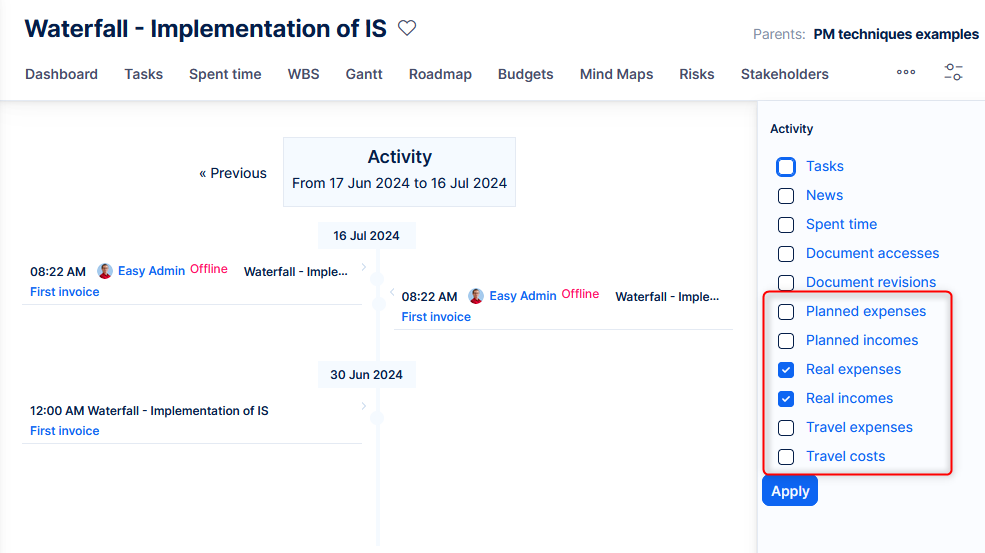This screenshot has height=553, width=985.
Task: Click Easy Admin avatar in left entry
Action: [105, 271]
